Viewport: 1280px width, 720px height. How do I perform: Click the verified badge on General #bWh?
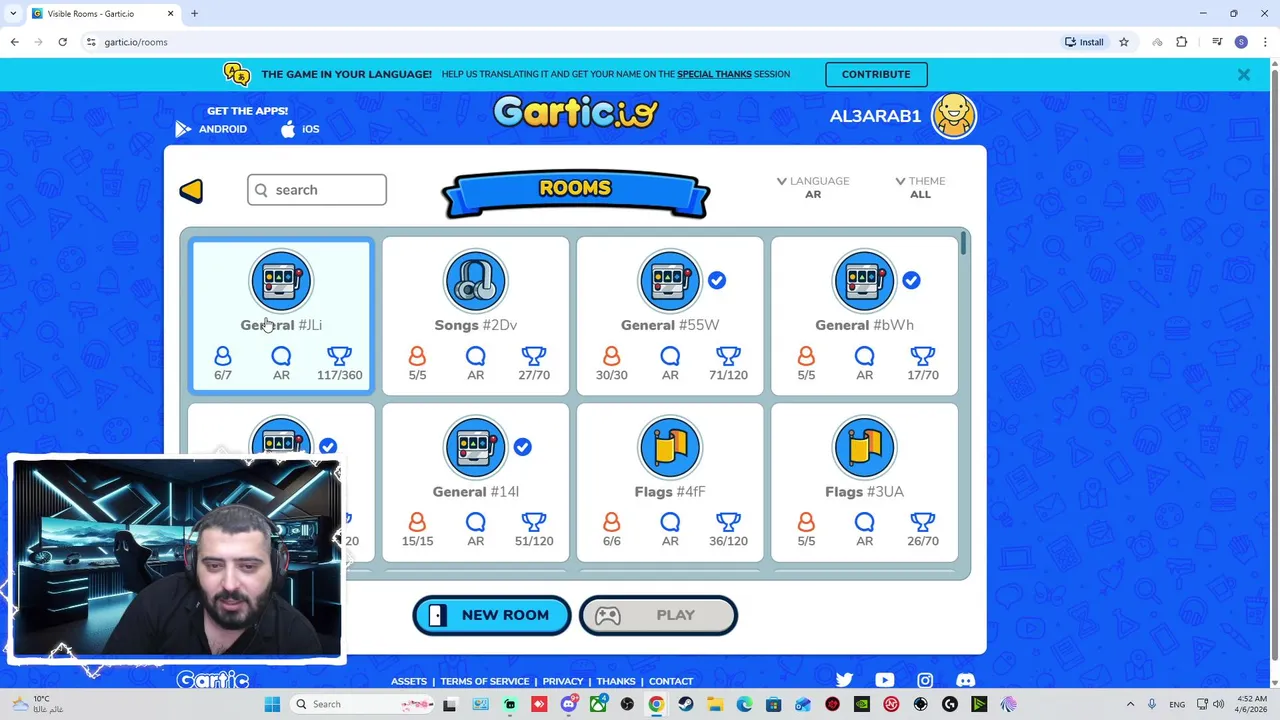911,281
